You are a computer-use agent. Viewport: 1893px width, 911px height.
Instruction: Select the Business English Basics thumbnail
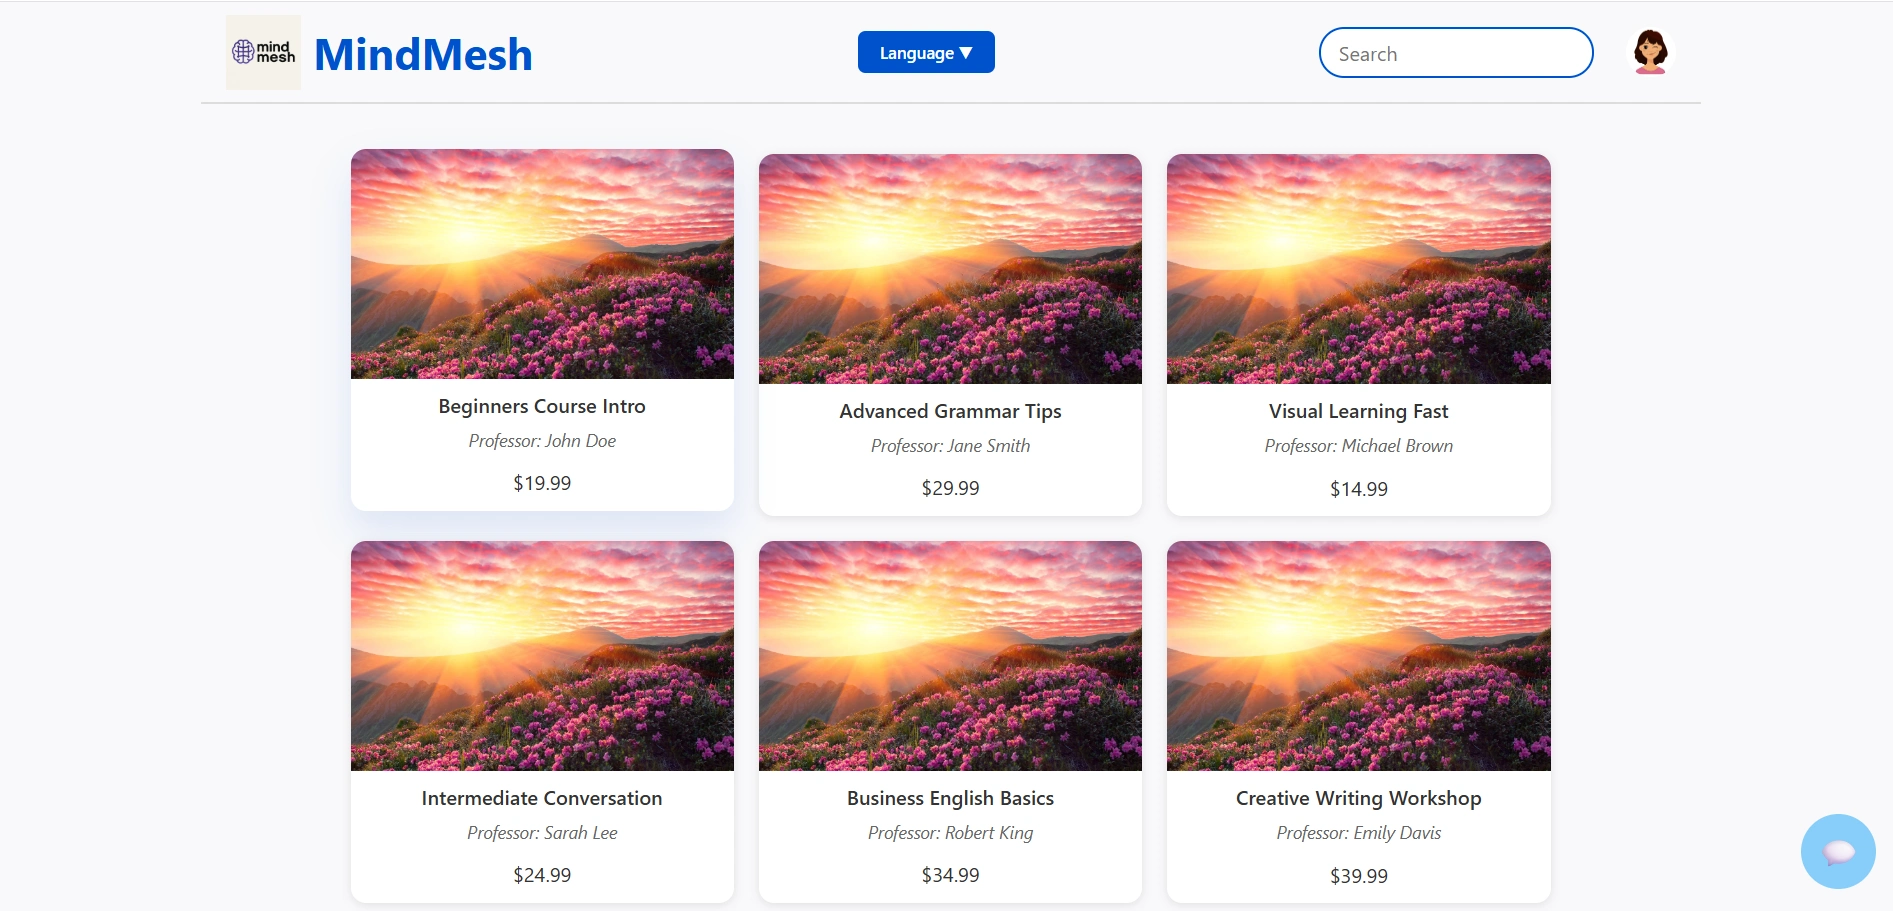coord(950,656)
